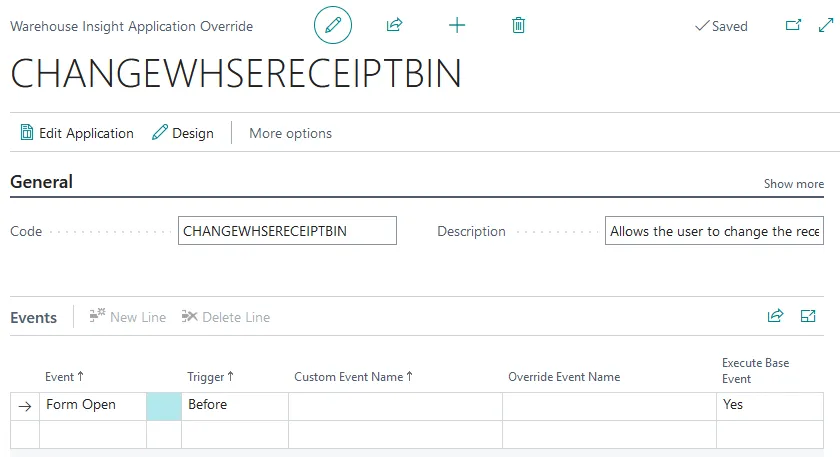Click the expand page diagonal arrows icon
The width and height of the screenshot is (840, 457).
[825, 26]
